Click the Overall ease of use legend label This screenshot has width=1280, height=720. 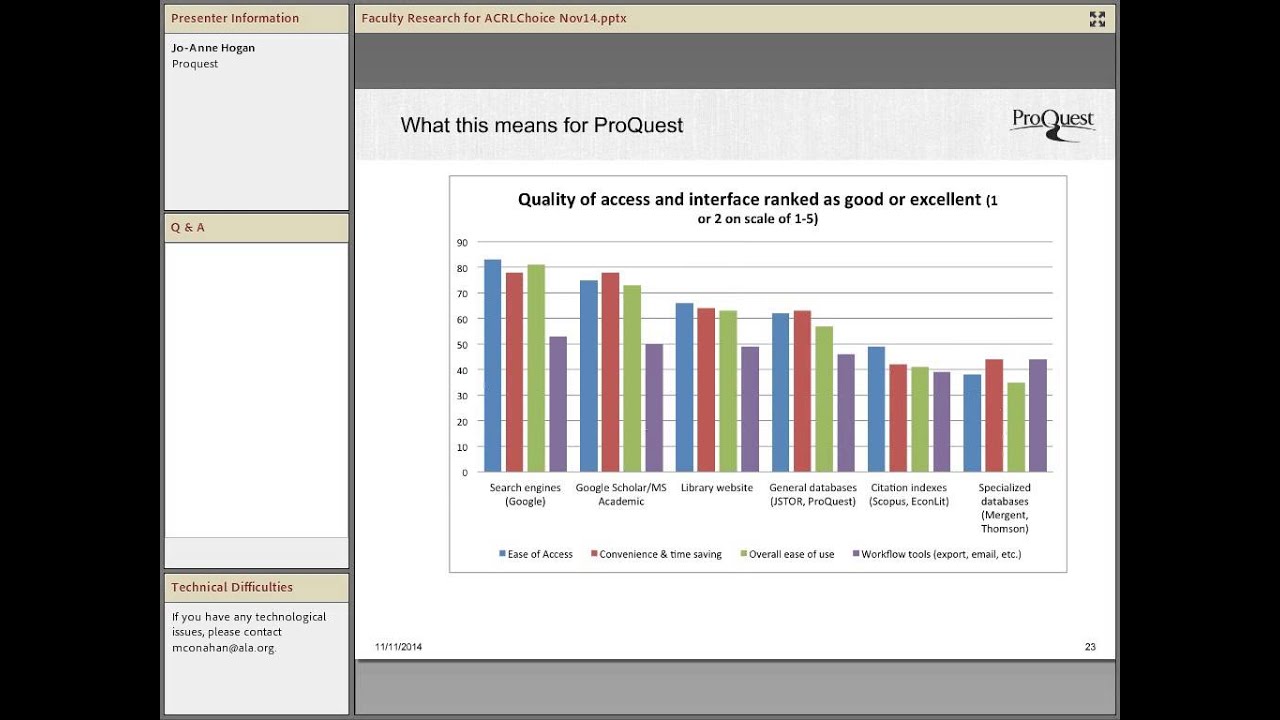pos(792,554)
